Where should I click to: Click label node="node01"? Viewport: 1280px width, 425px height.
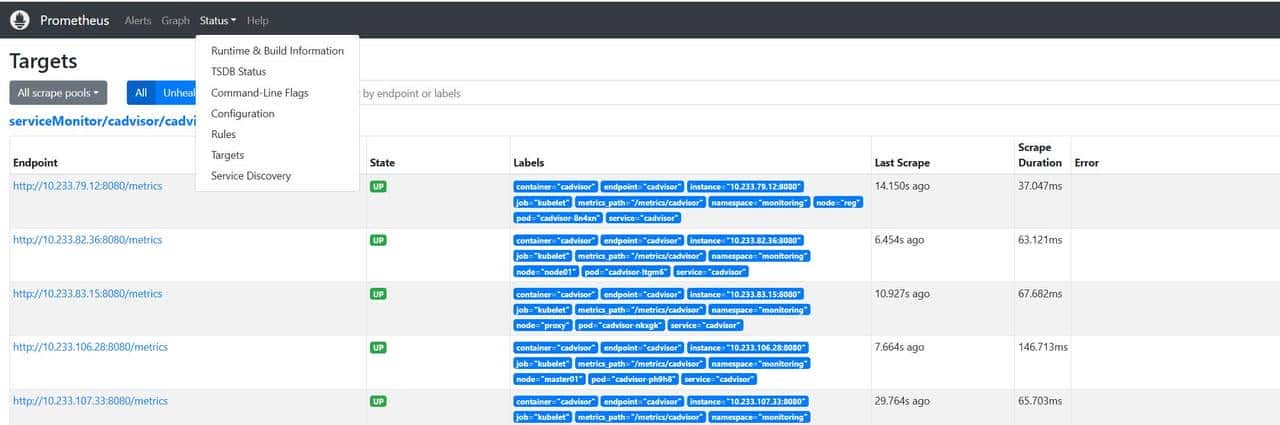point(546,272)
